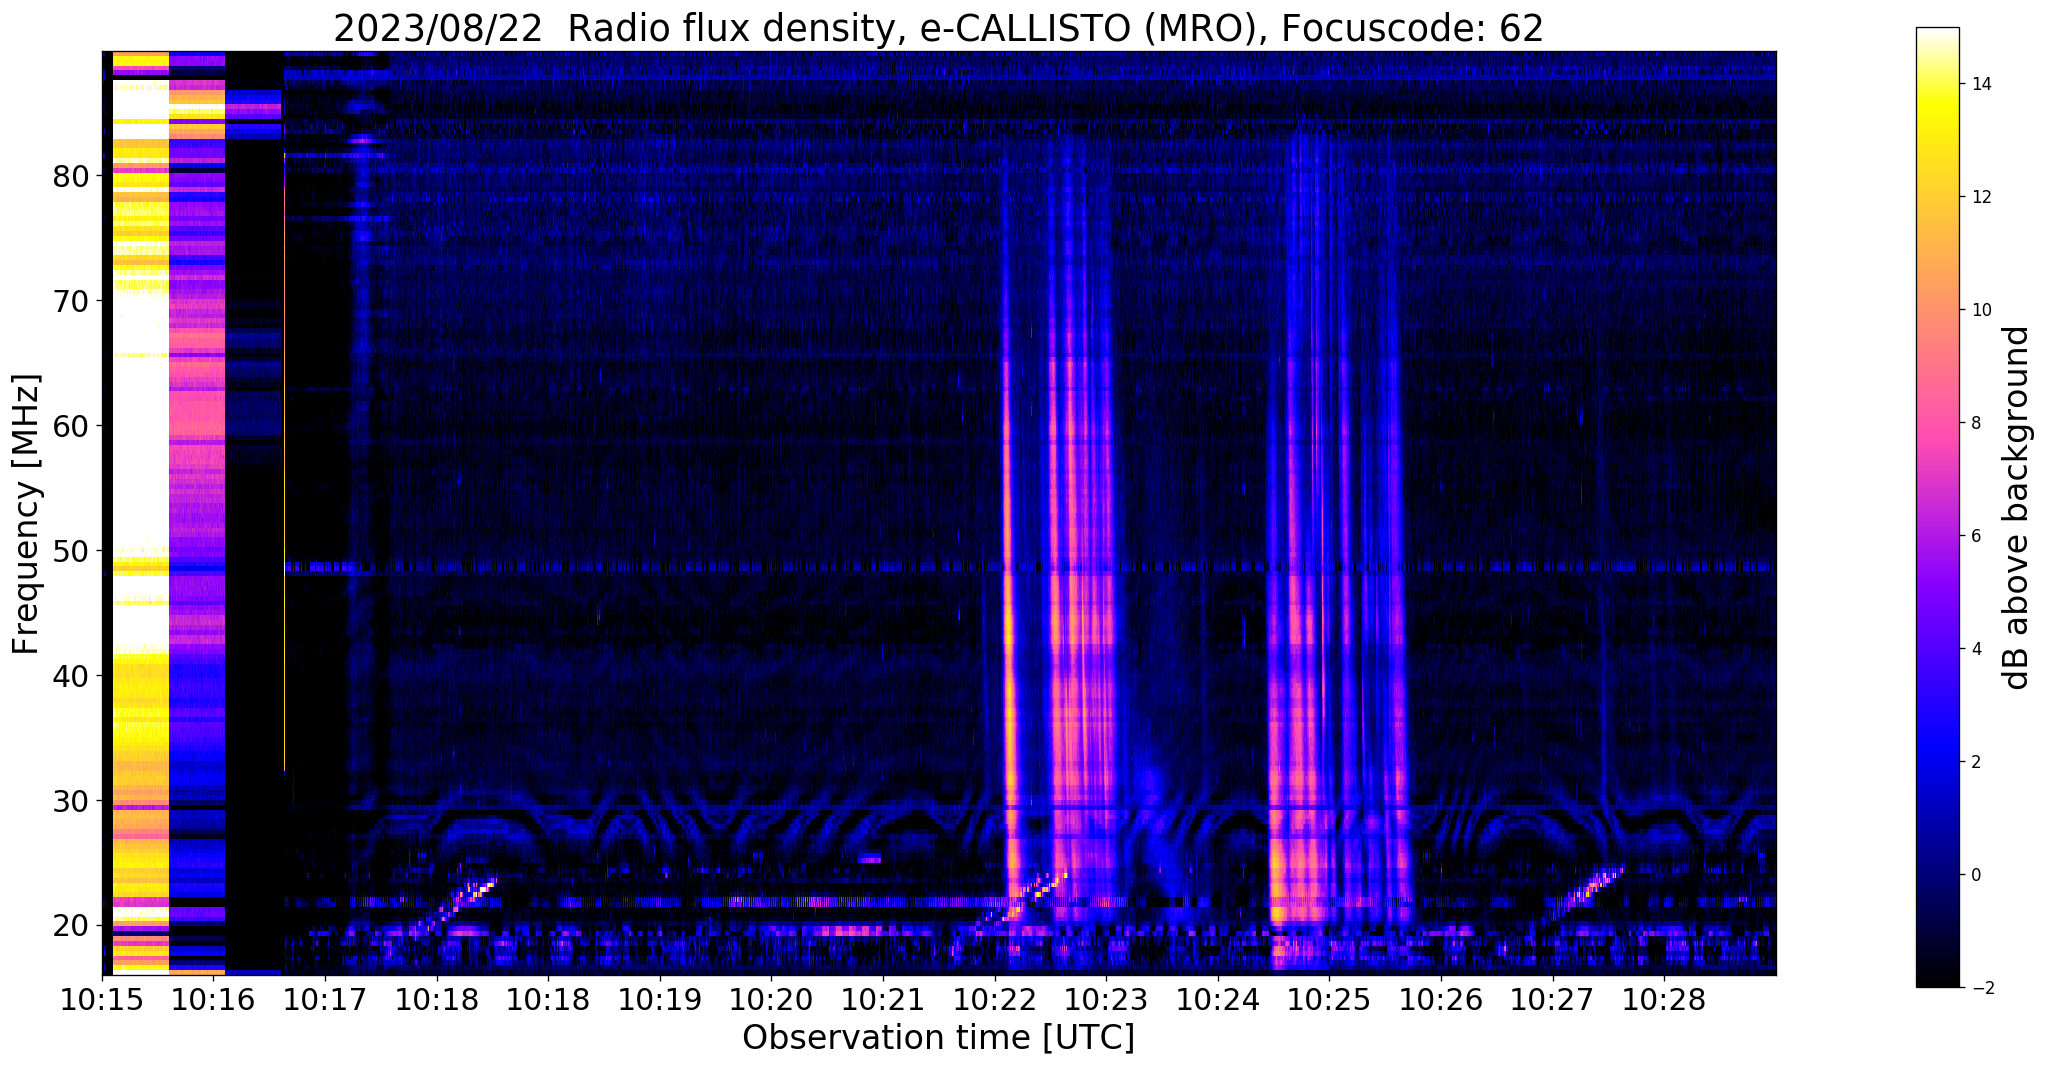Click the 10:27 time tick label
This screenshot has height=1067, width=2047.
point(1553,1000)
